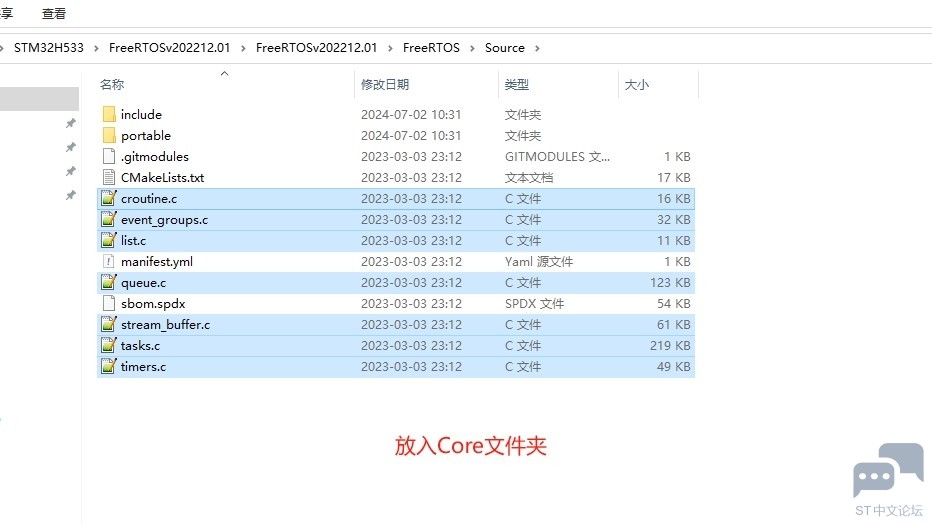This screenshot has height=526, width=932.
Task: Select the stream_buffer.c file name
Action: tap(165, 325)
